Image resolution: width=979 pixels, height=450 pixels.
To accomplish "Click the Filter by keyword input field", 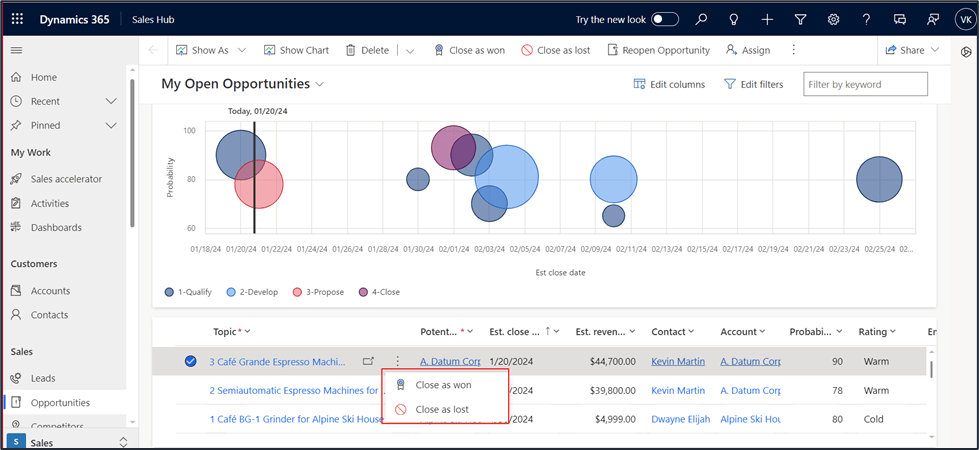I will (x=864, y=85).
